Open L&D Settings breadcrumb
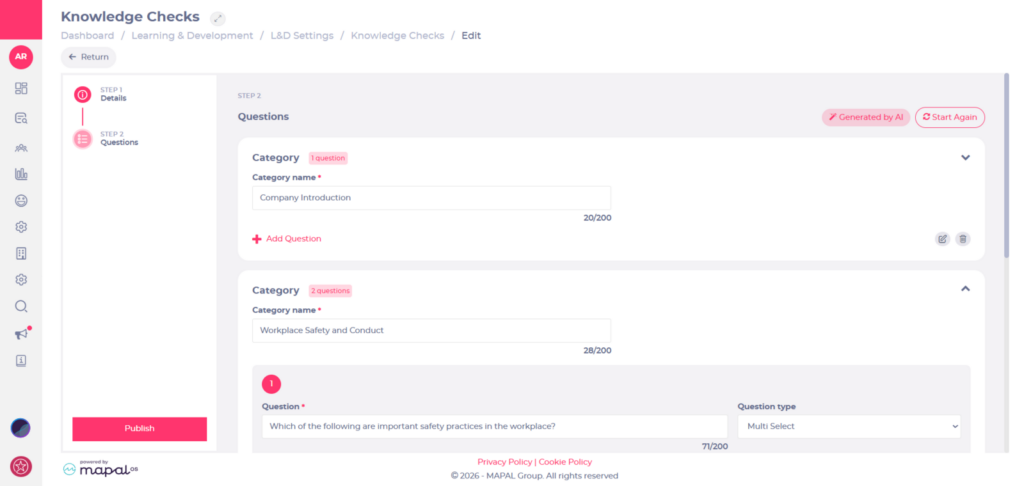1024x486 pixels. (x=304, y=36)
